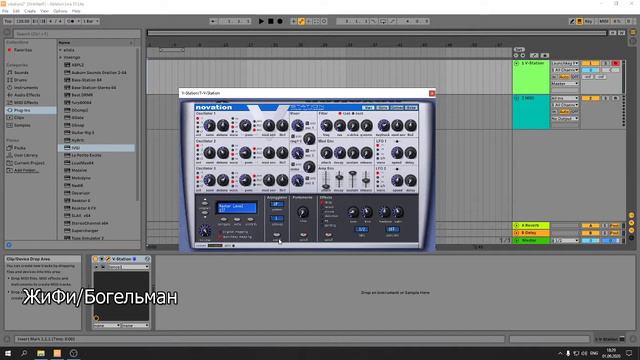Open the View menu
640x360 pixels.
44,11
